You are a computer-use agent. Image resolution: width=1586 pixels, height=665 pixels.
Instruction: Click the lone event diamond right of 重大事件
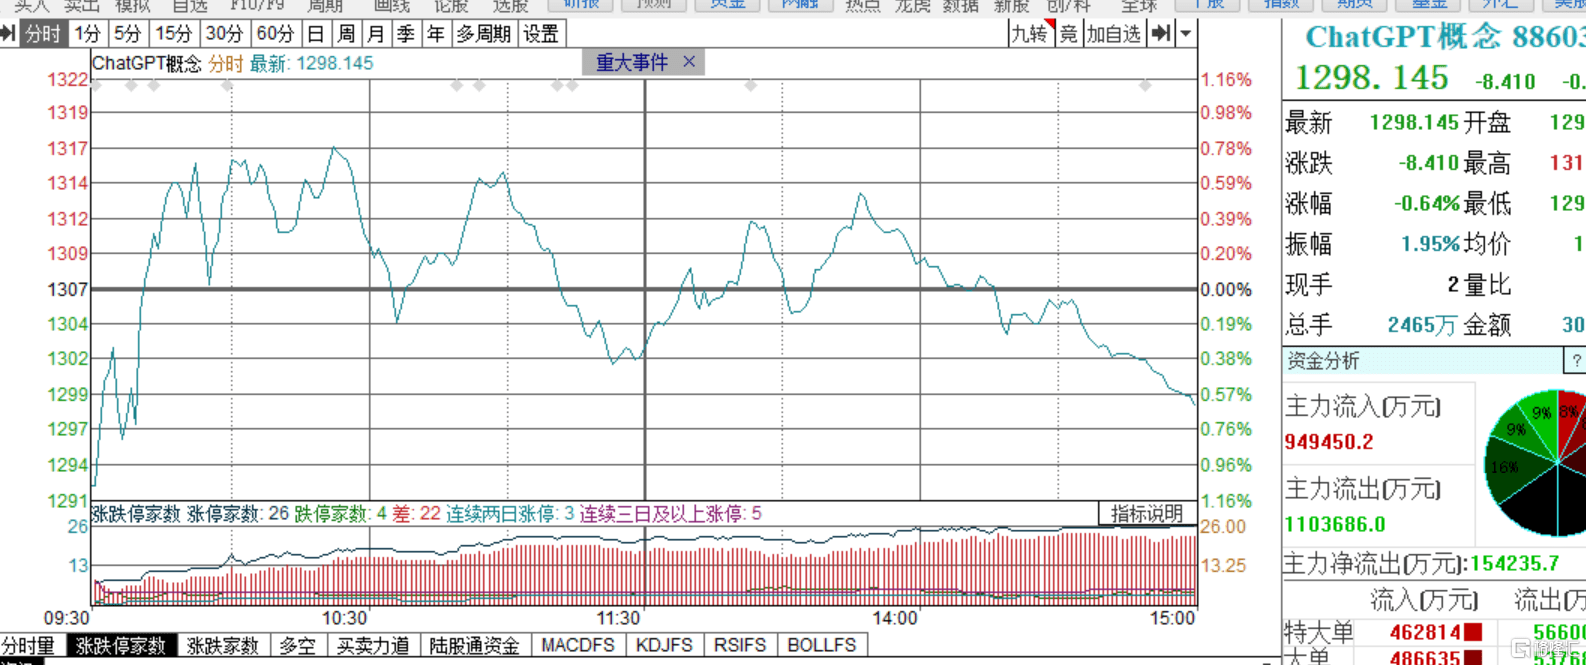pyautogui.click(x=751, y=86)
